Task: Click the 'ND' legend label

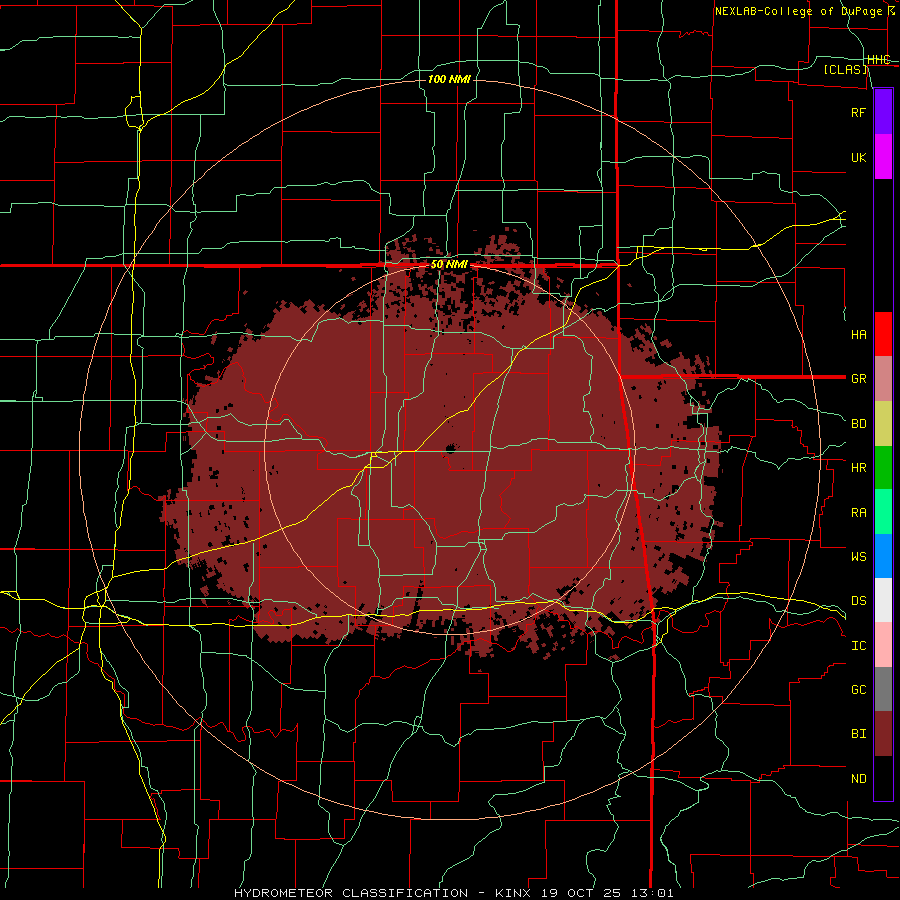Action: click(x=858, y=779)
